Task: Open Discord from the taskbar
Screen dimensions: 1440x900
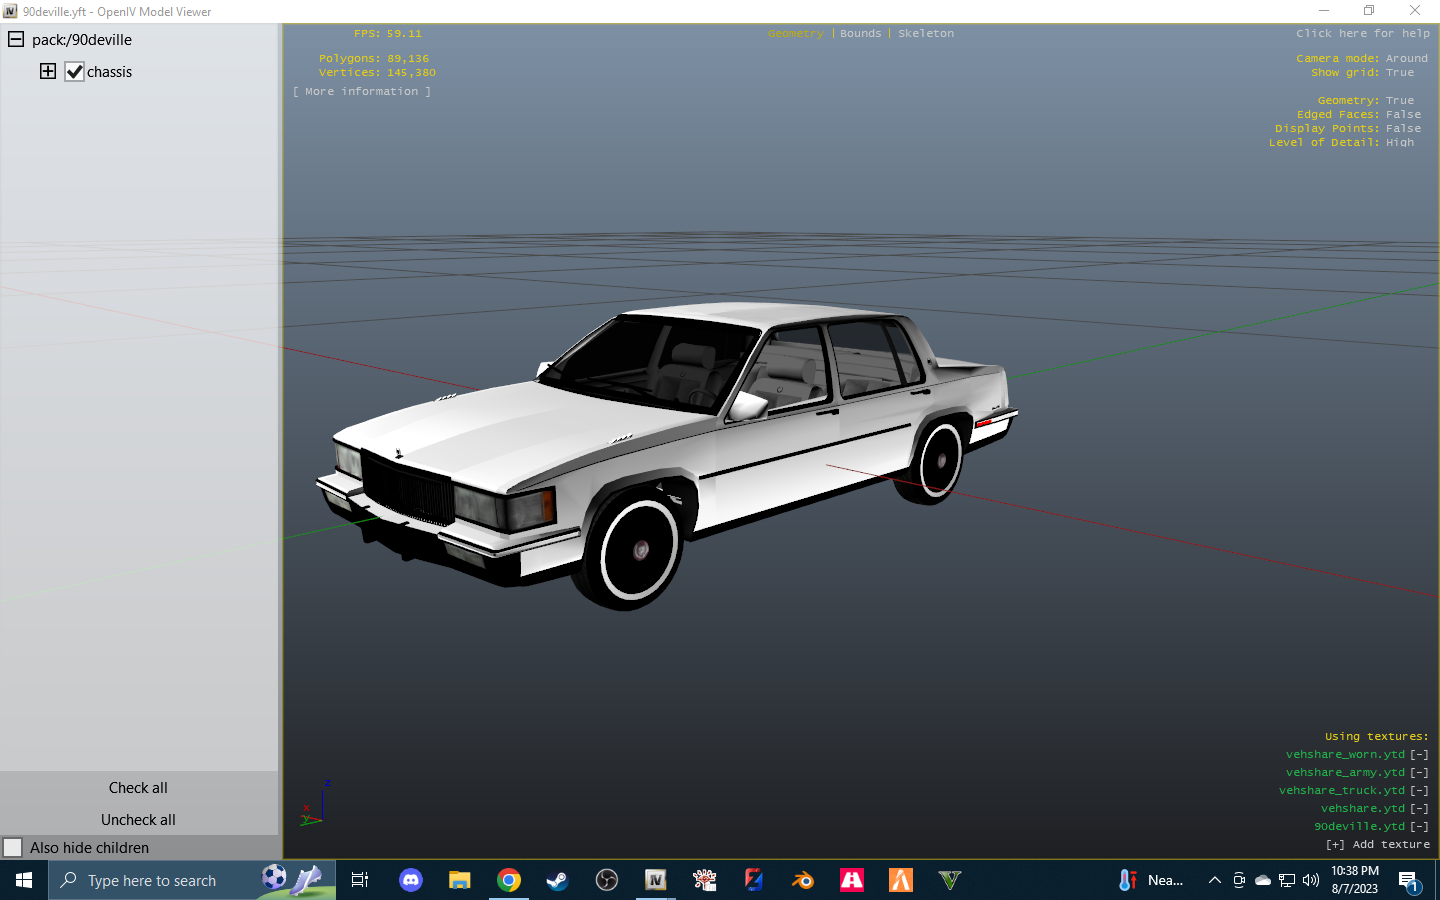Action: click(411, 880)
